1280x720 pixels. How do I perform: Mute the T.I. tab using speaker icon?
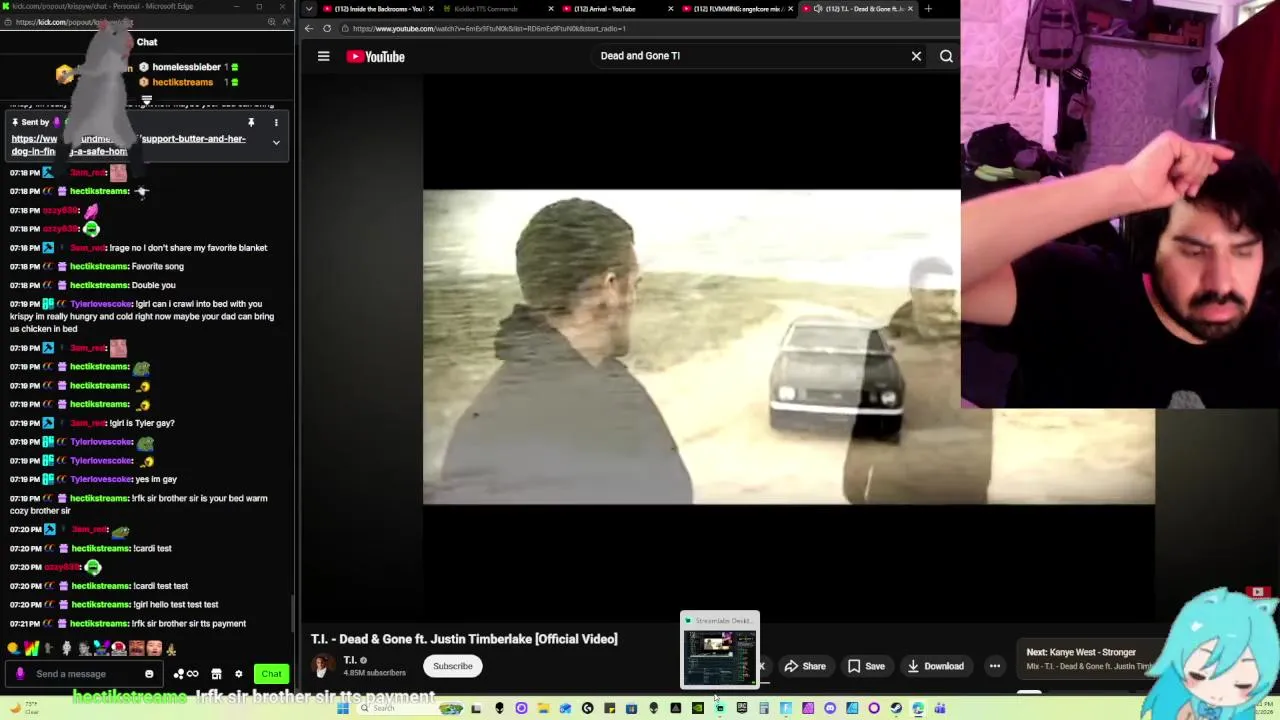818,9
